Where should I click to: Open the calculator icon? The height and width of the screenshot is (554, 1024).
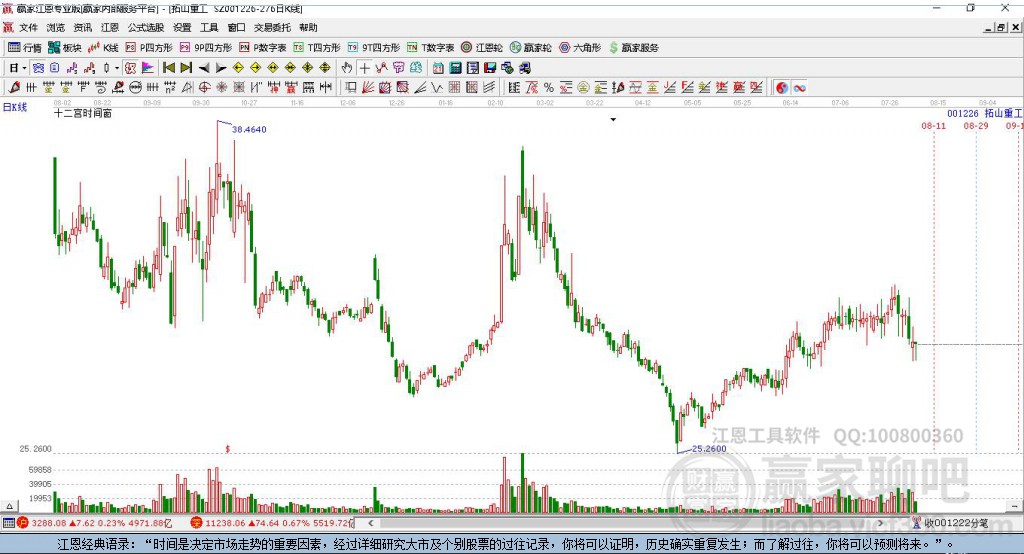pyautogui.click(x=456, y=68)
